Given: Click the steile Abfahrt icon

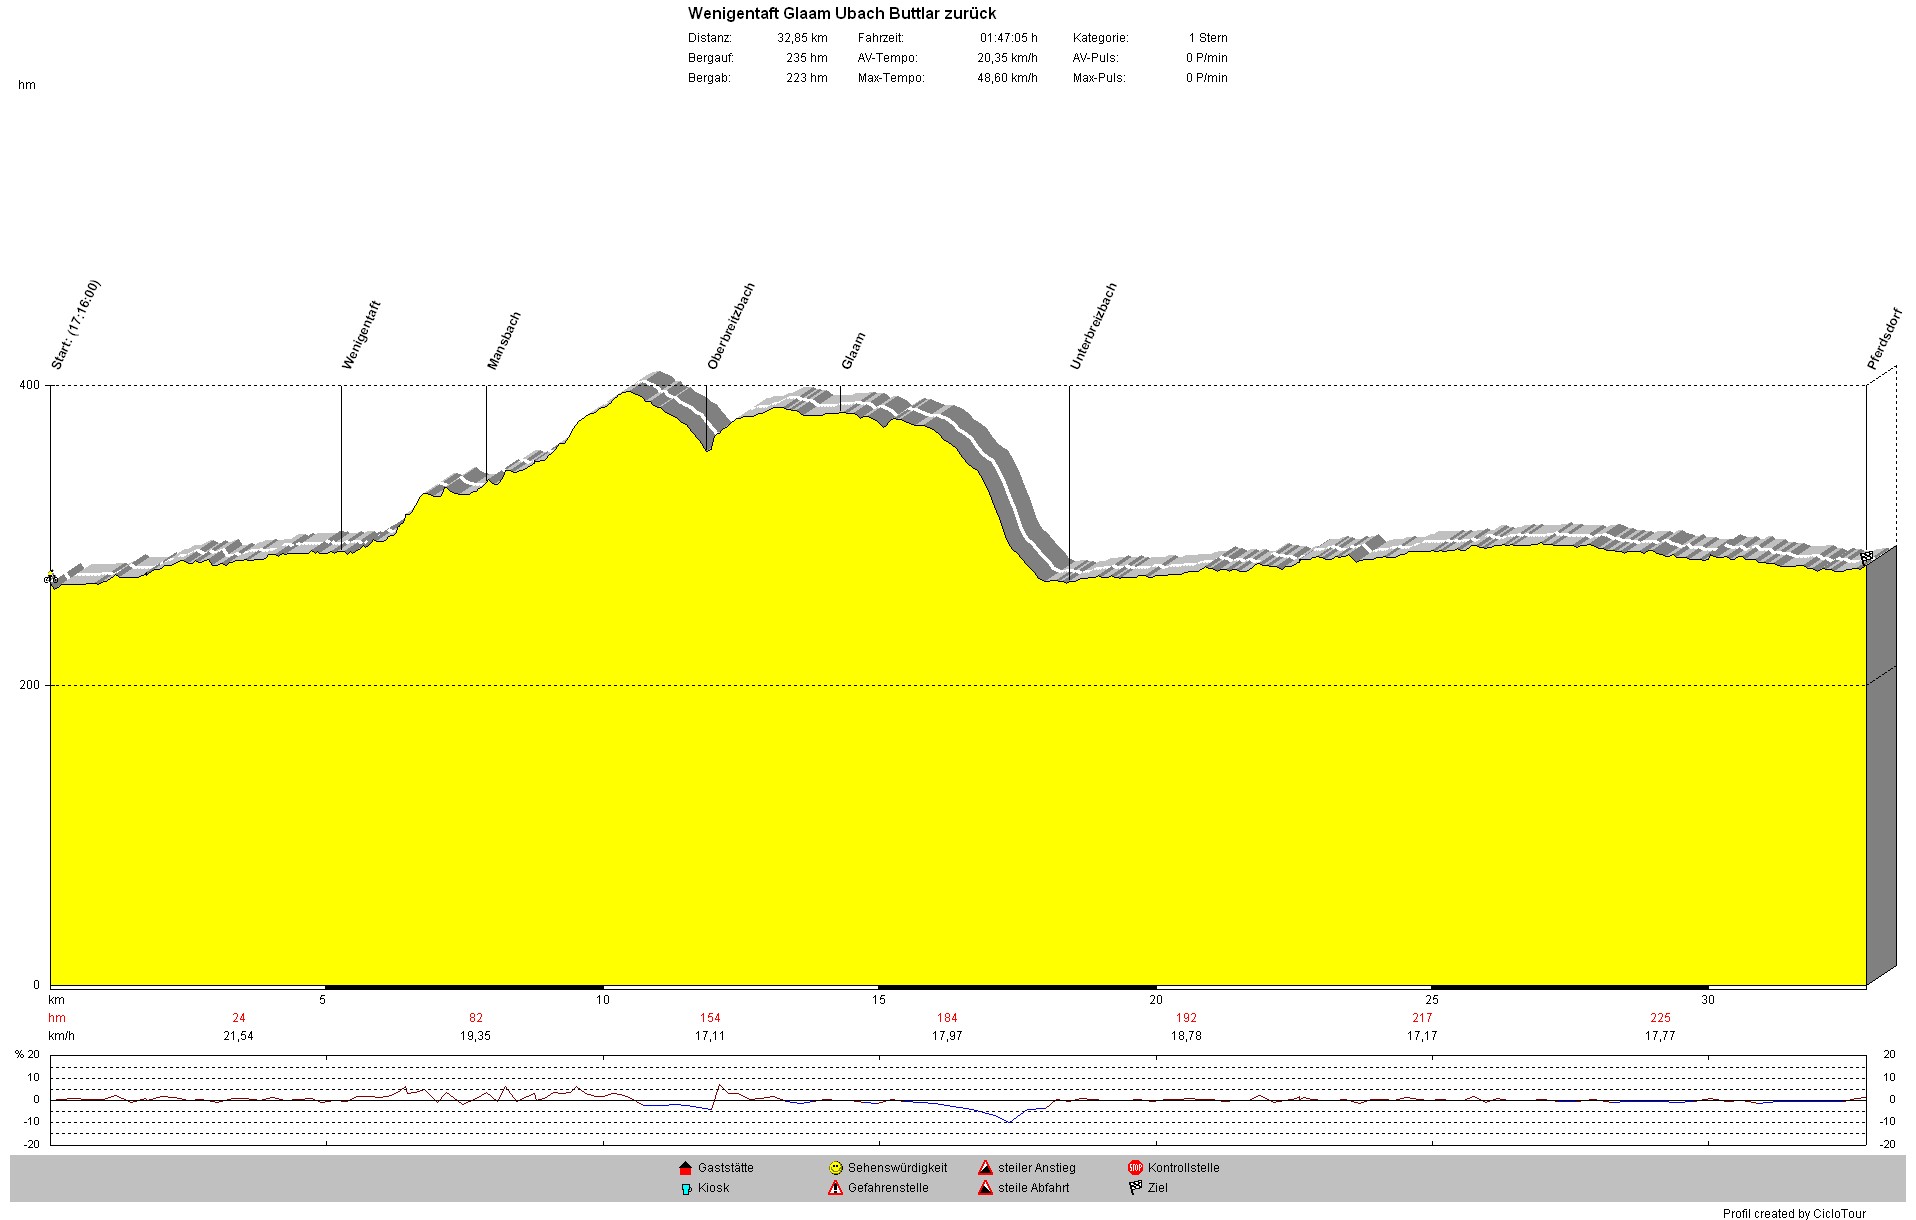Looking at the screenshot, I should tap(985, 1189).
